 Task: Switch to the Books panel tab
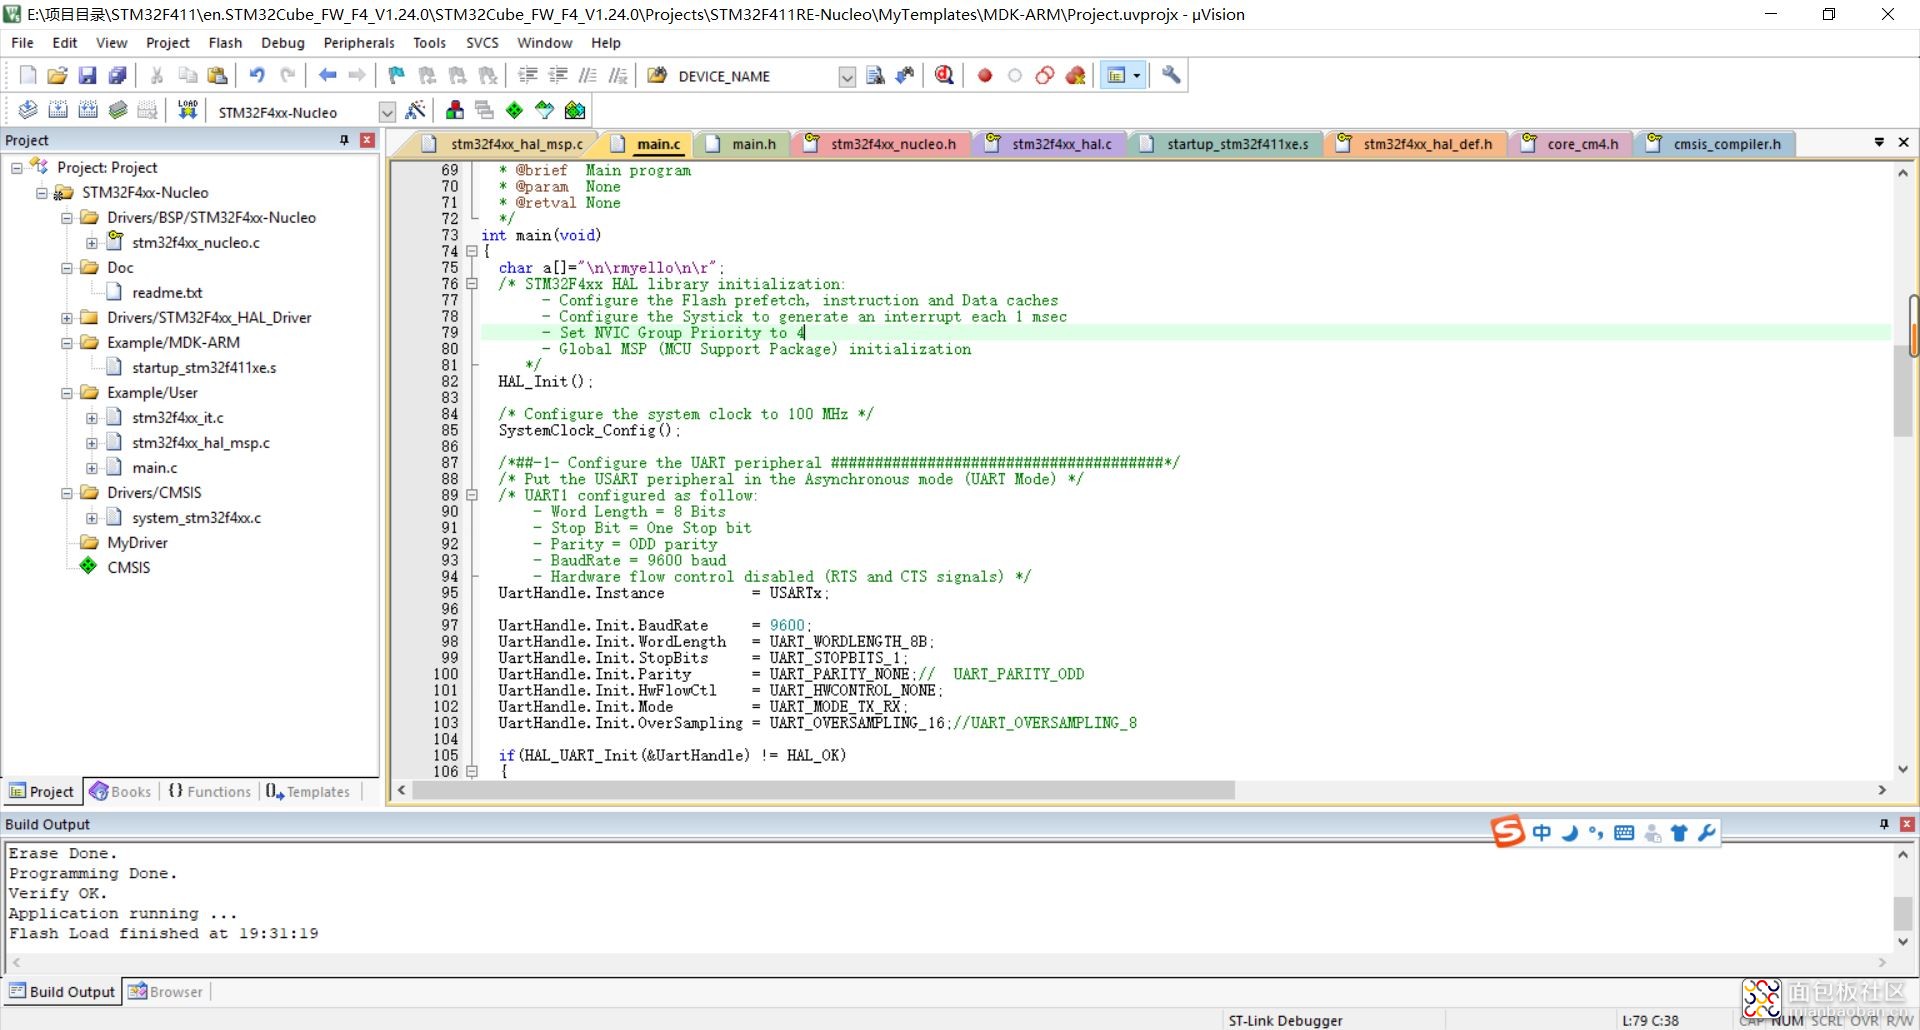click(120, 791)
